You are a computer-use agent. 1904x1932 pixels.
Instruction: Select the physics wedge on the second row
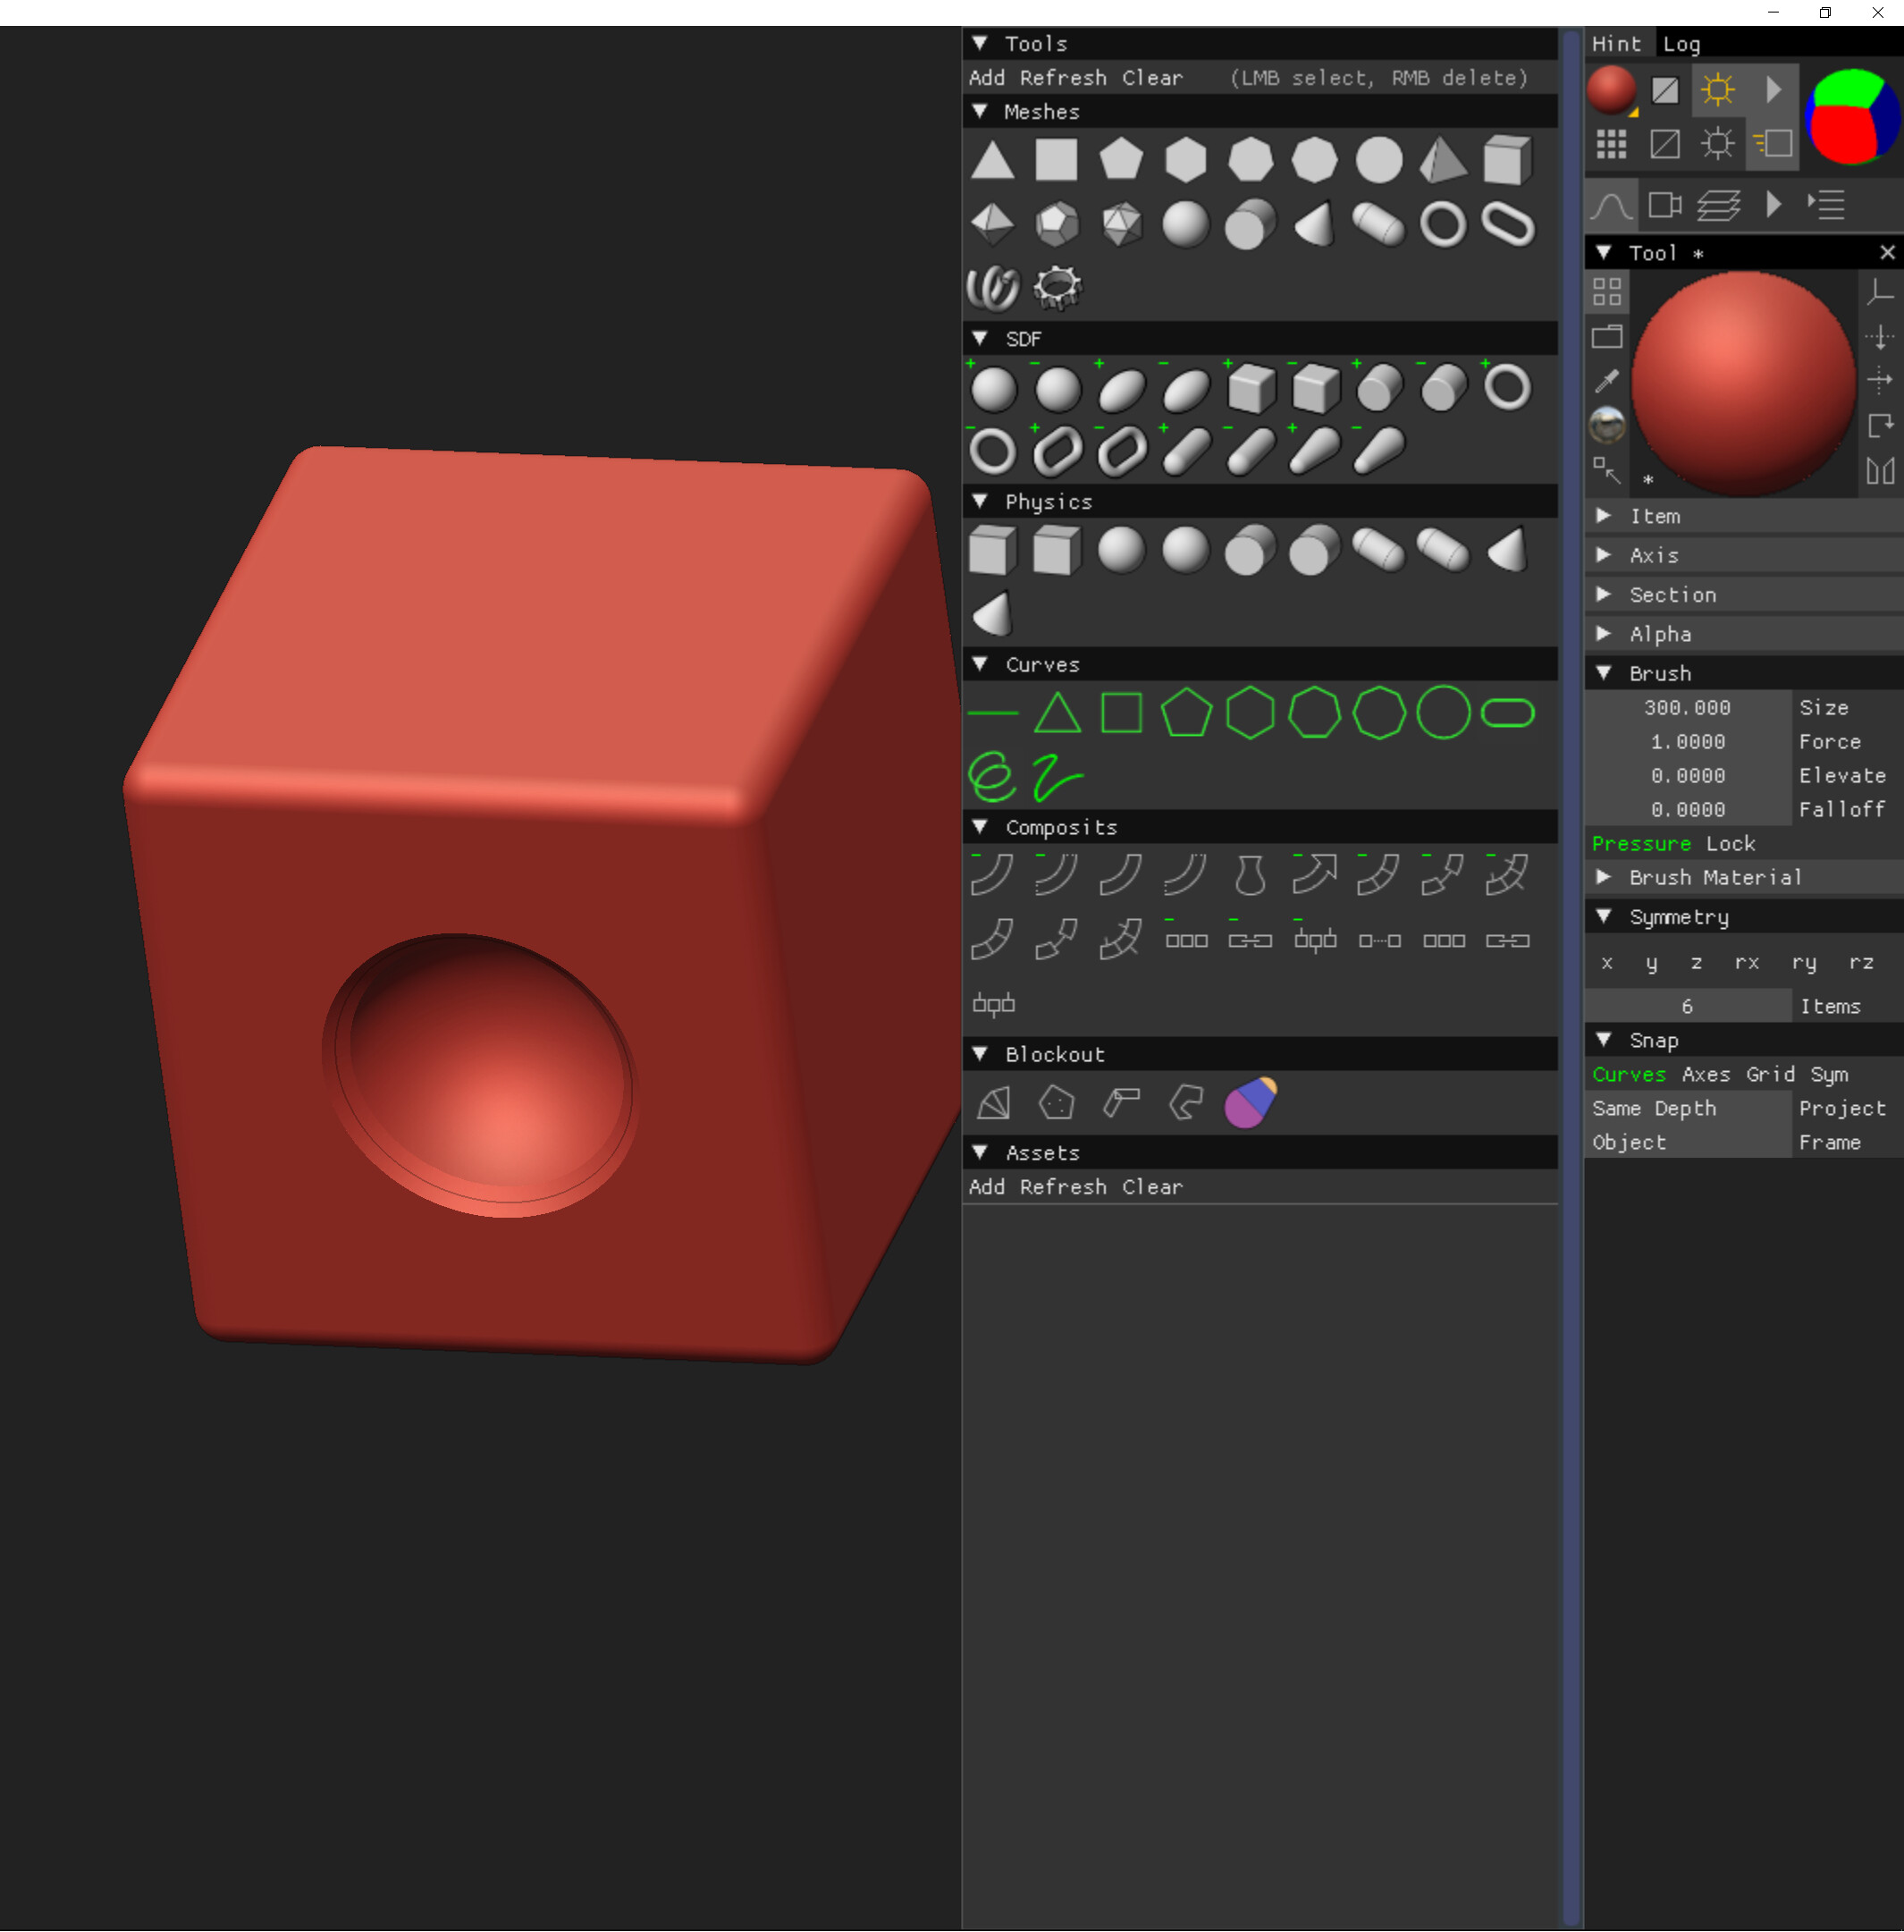(x=992, y=614)
